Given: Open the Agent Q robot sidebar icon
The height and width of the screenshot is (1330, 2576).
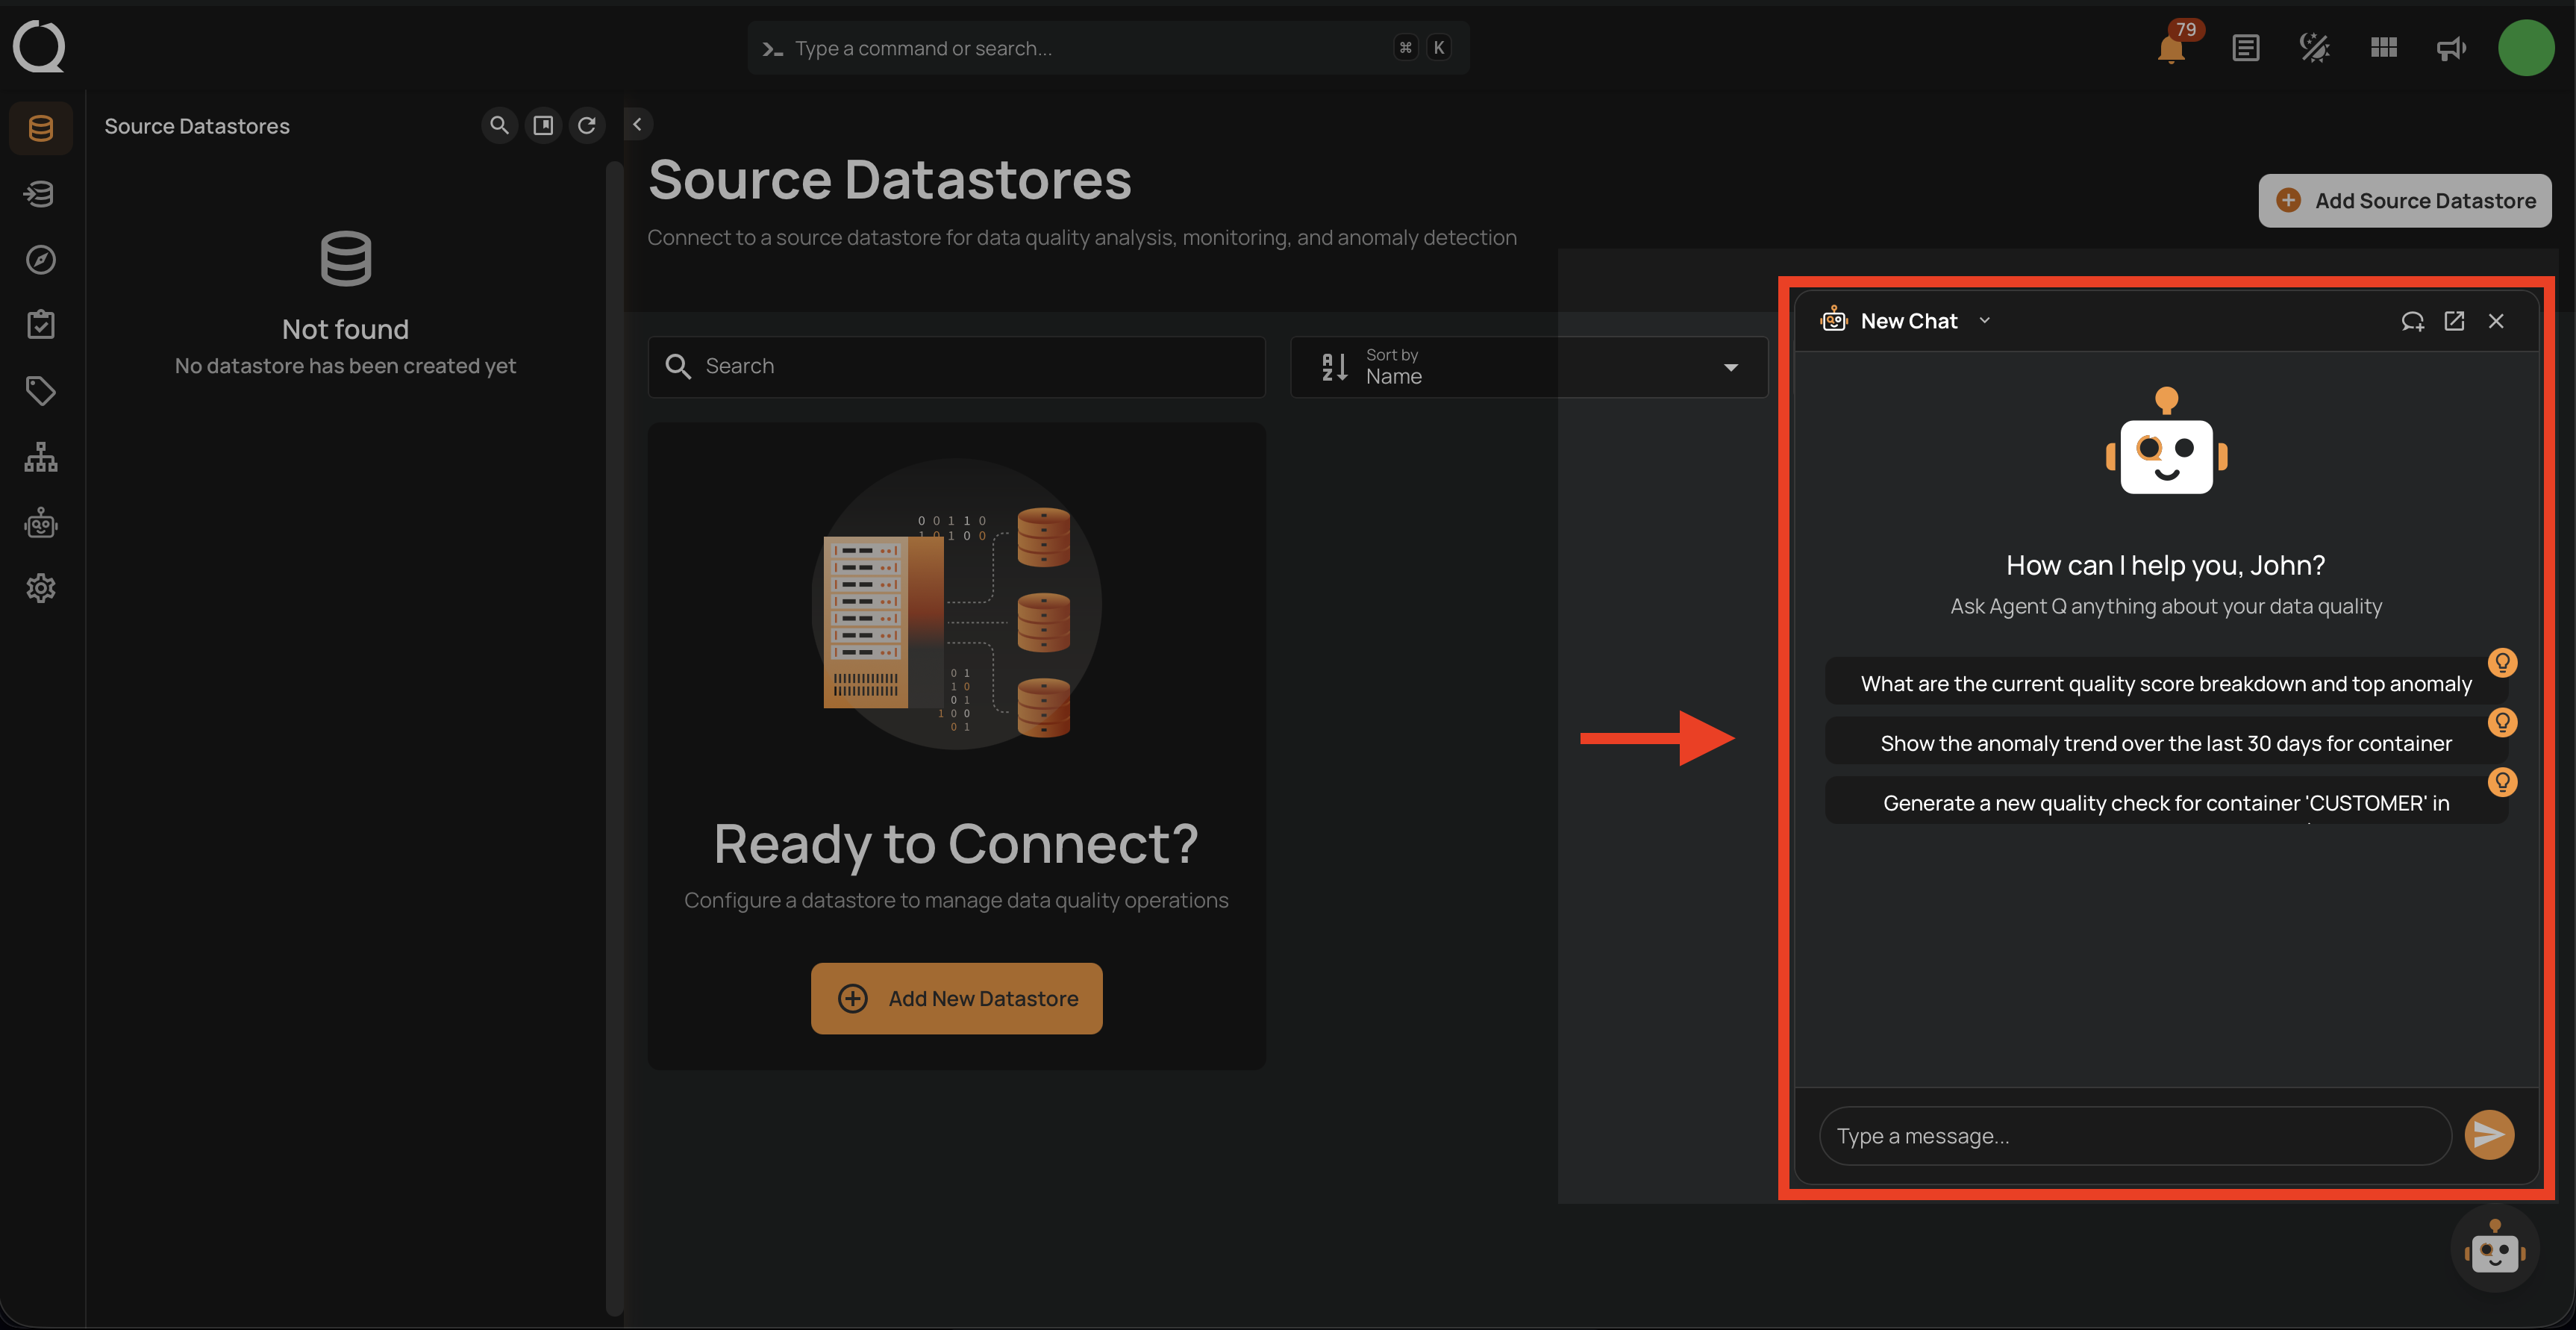Looking at the screenshot, I should [x=41, y=523].
